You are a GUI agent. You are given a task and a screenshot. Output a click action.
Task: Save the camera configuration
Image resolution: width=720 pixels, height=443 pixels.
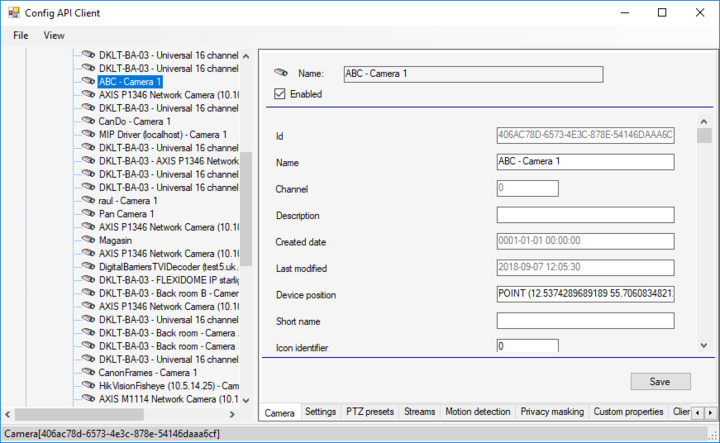pyautogui.click(x=660, y=381)
